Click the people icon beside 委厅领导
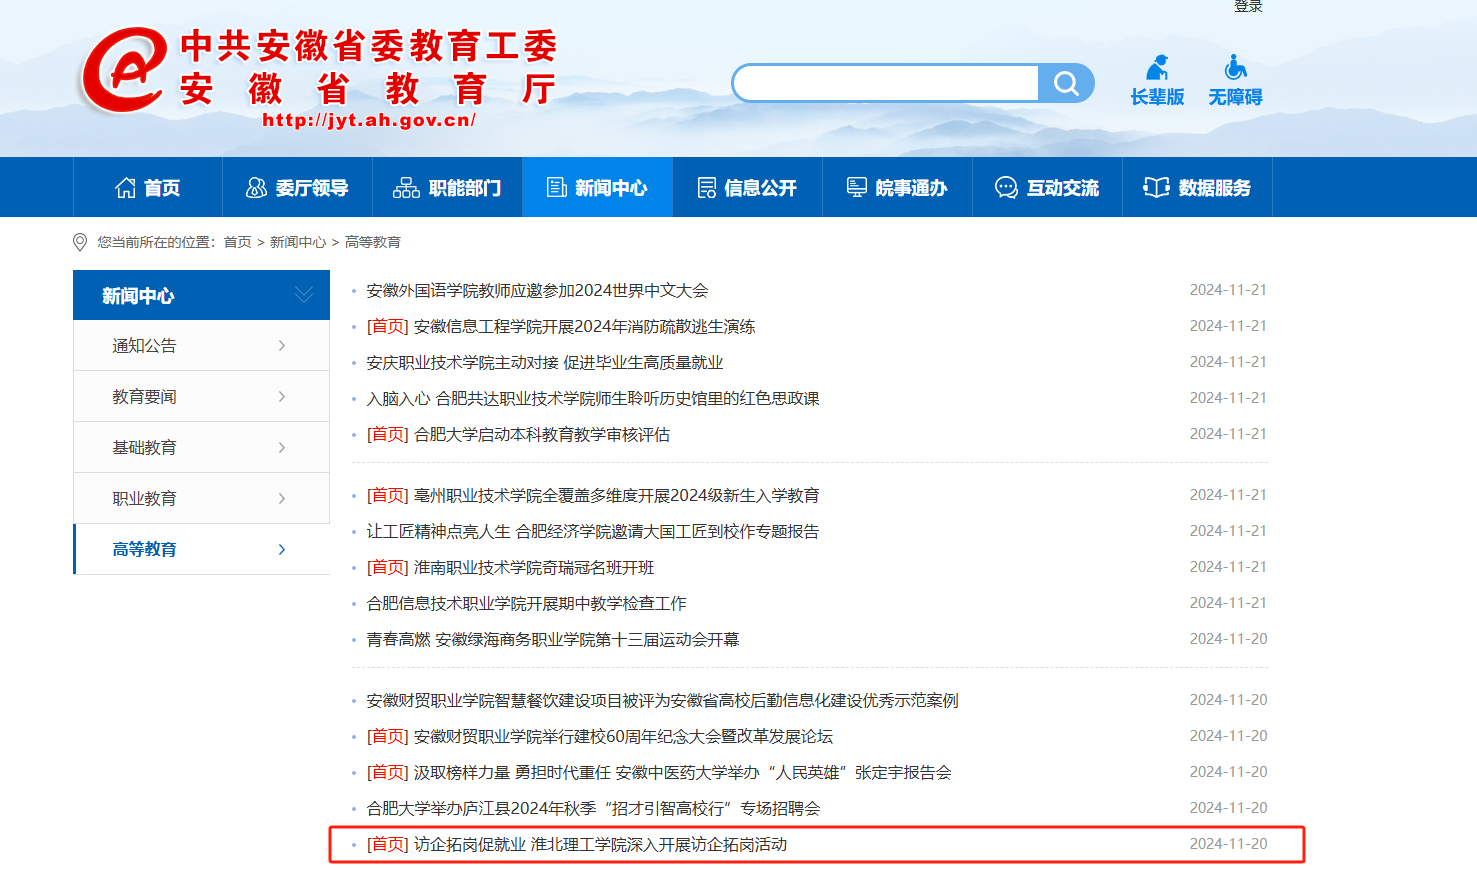This screenshot has height=870, width=1477. [256, 188]
